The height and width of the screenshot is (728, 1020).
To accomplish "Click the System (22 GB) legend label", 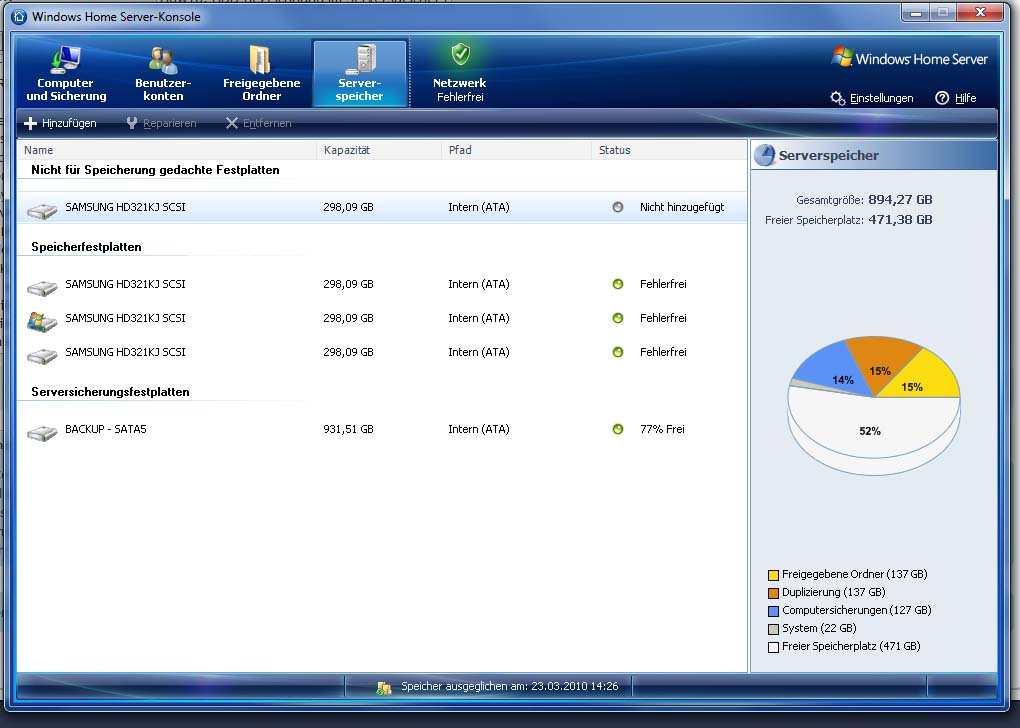I will click(x=819, y=628).
